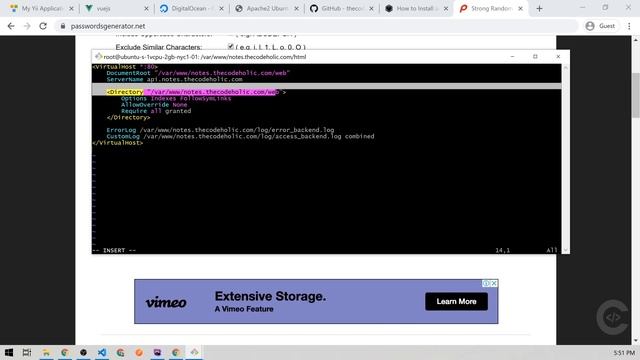Reload the passwordsgenerator.net page
This screenshot has width=640, height=360.
[43, 26]
